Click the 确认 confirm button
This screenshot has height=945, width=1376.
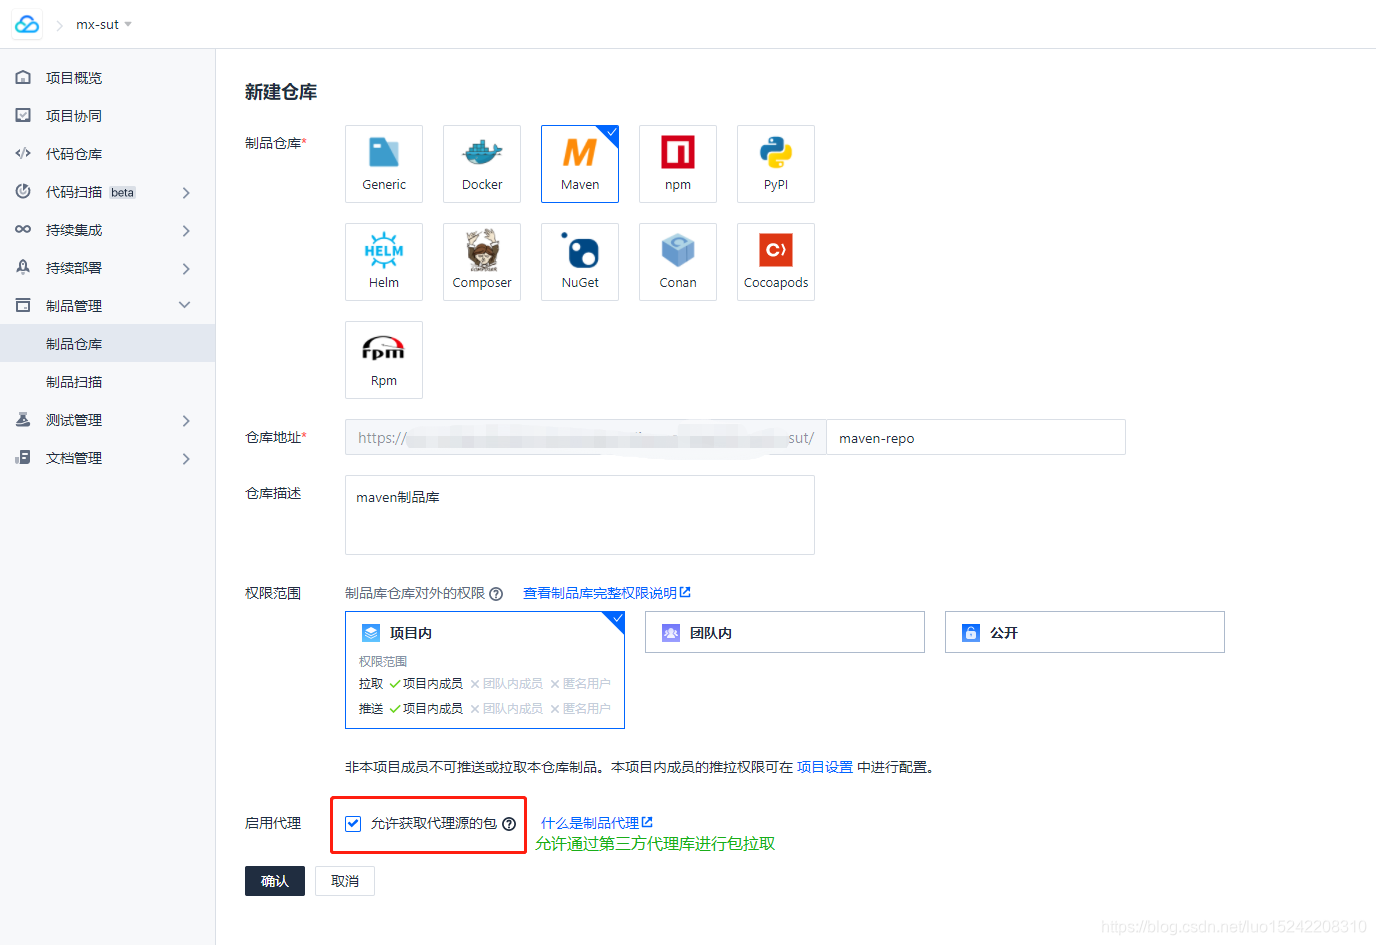275,881
